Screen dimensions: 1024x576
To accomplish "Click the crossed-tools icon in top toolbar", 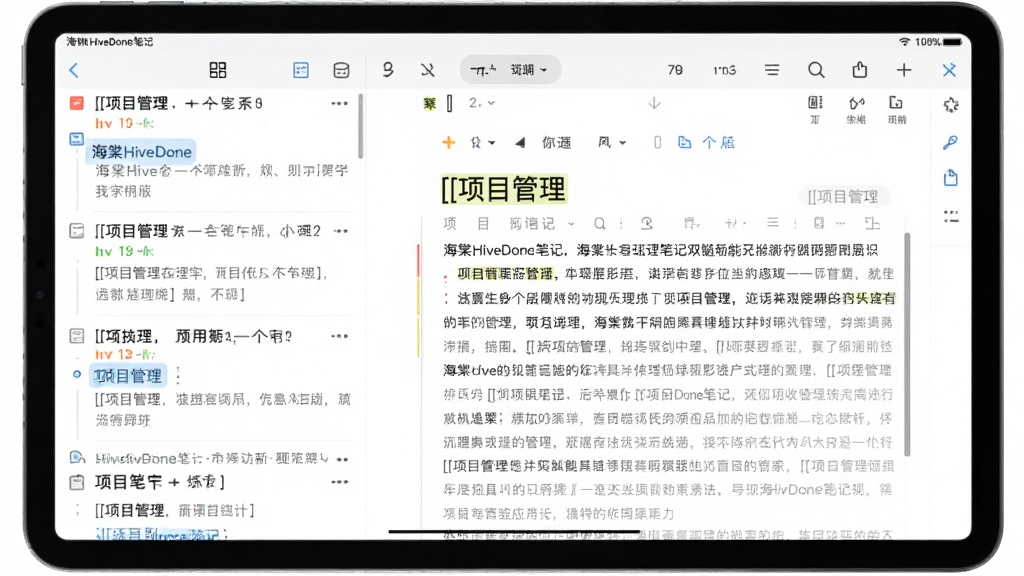I will pos(428,69).
